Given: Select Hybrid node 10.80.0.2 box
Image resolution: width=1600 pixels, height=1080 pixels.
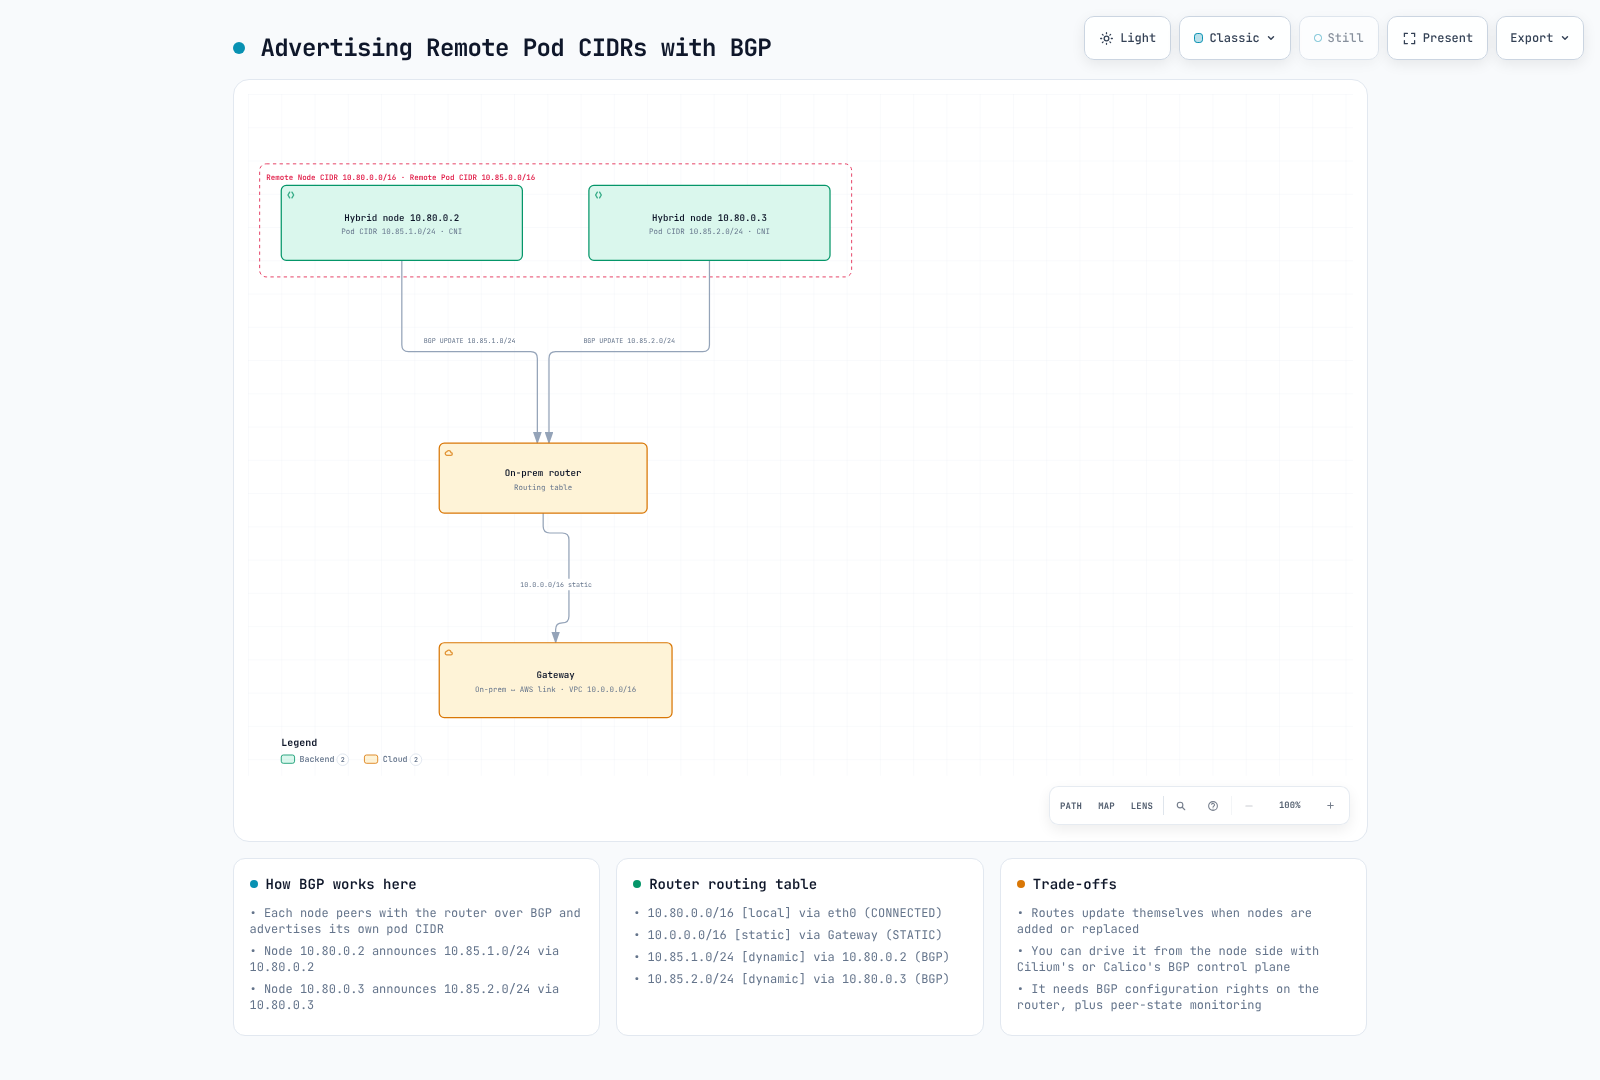Looking at the screenshot, I should pyautogui.click(x=402, y=223).
